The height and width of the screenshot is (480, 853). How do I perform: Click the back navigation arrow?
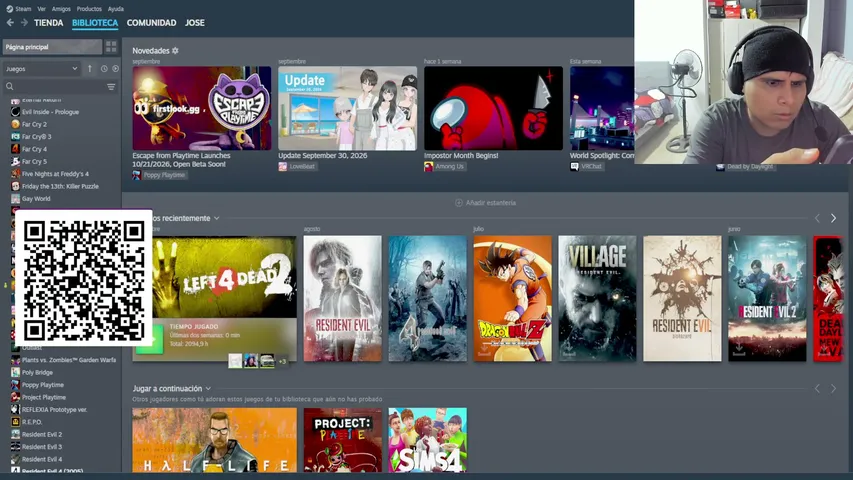click(x=10, y=23)
